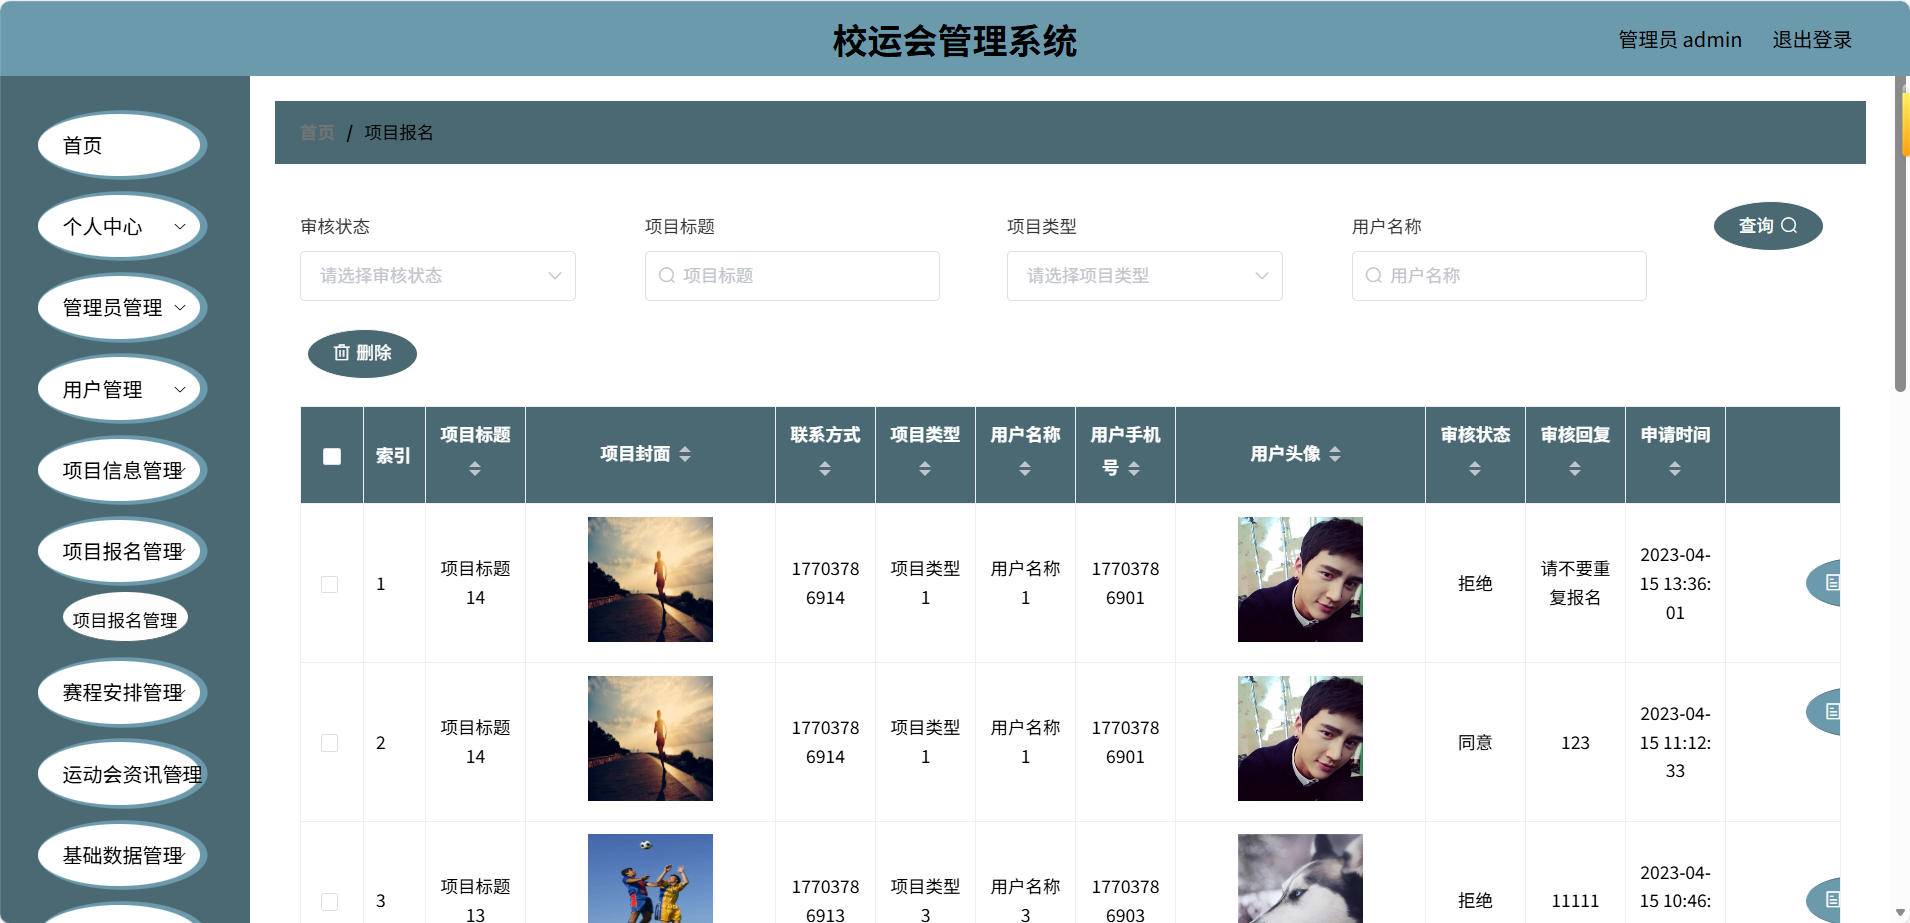Image resolution: width=1910 pixels, height=923 pixels.
Task: Click the 管理员 admin label in header
Action: pyautogui.click(x=1680, y=40)
